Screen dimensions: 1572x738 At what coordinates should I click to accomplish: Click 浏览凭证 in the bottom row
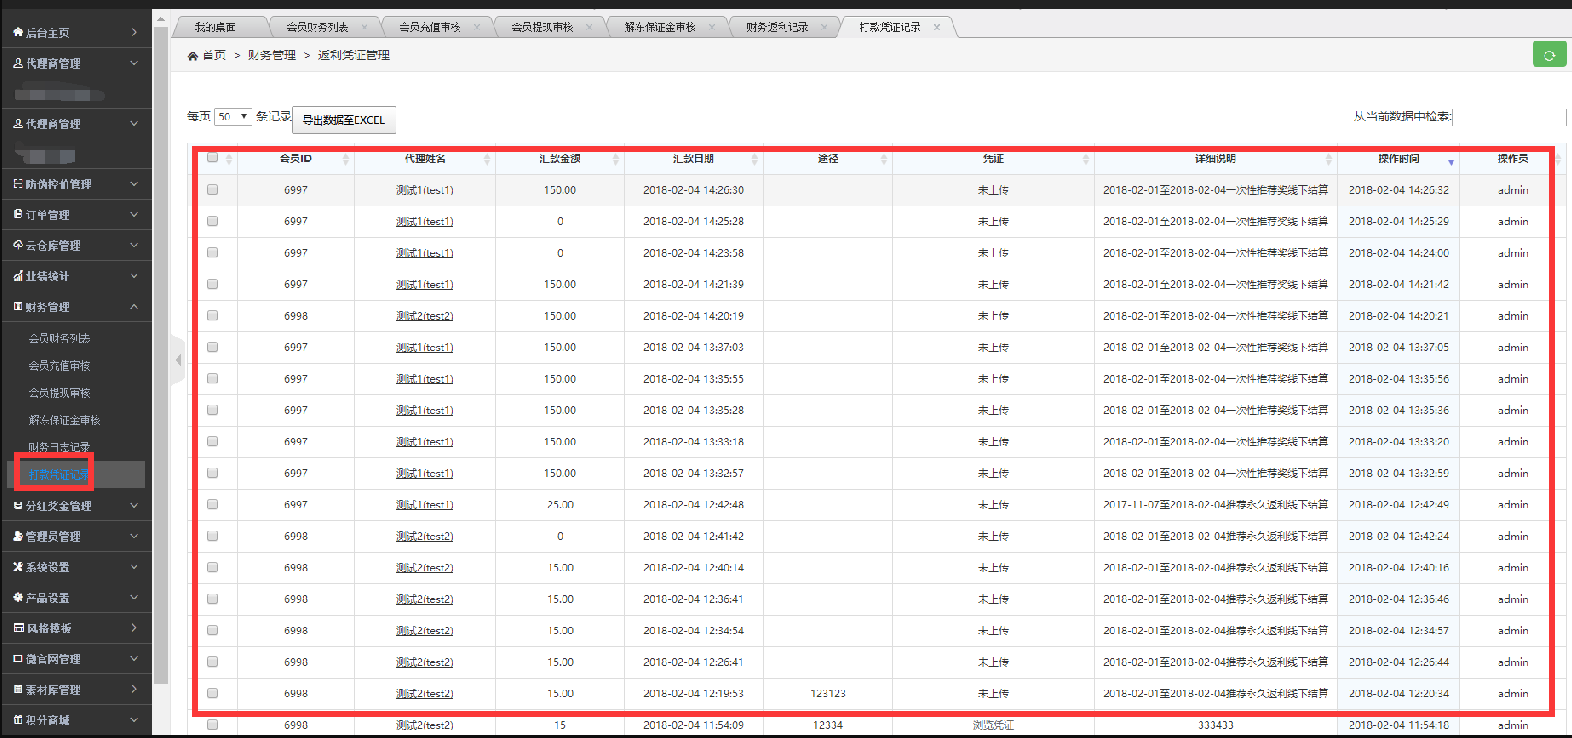(993, 725)
